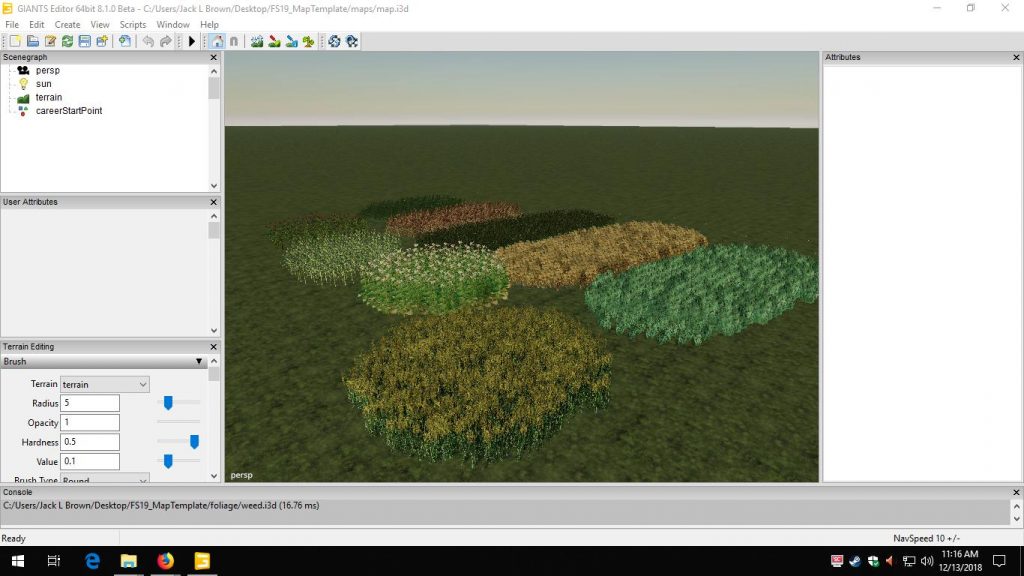Viewport: 1024px width, 576px height.
Task: Open the Scripts menu
Action: (x=132, y=24)
